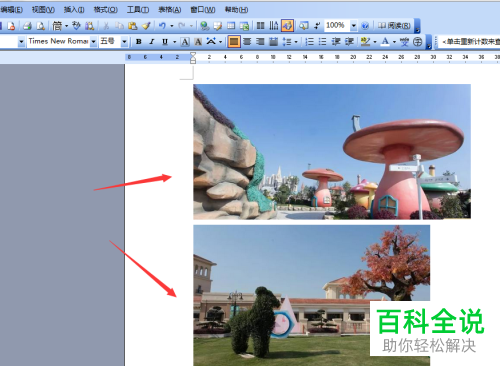Screen dimensions: 500x366
Task: Open the 窗口(W) menu
Action: click(x=203, y=10)
